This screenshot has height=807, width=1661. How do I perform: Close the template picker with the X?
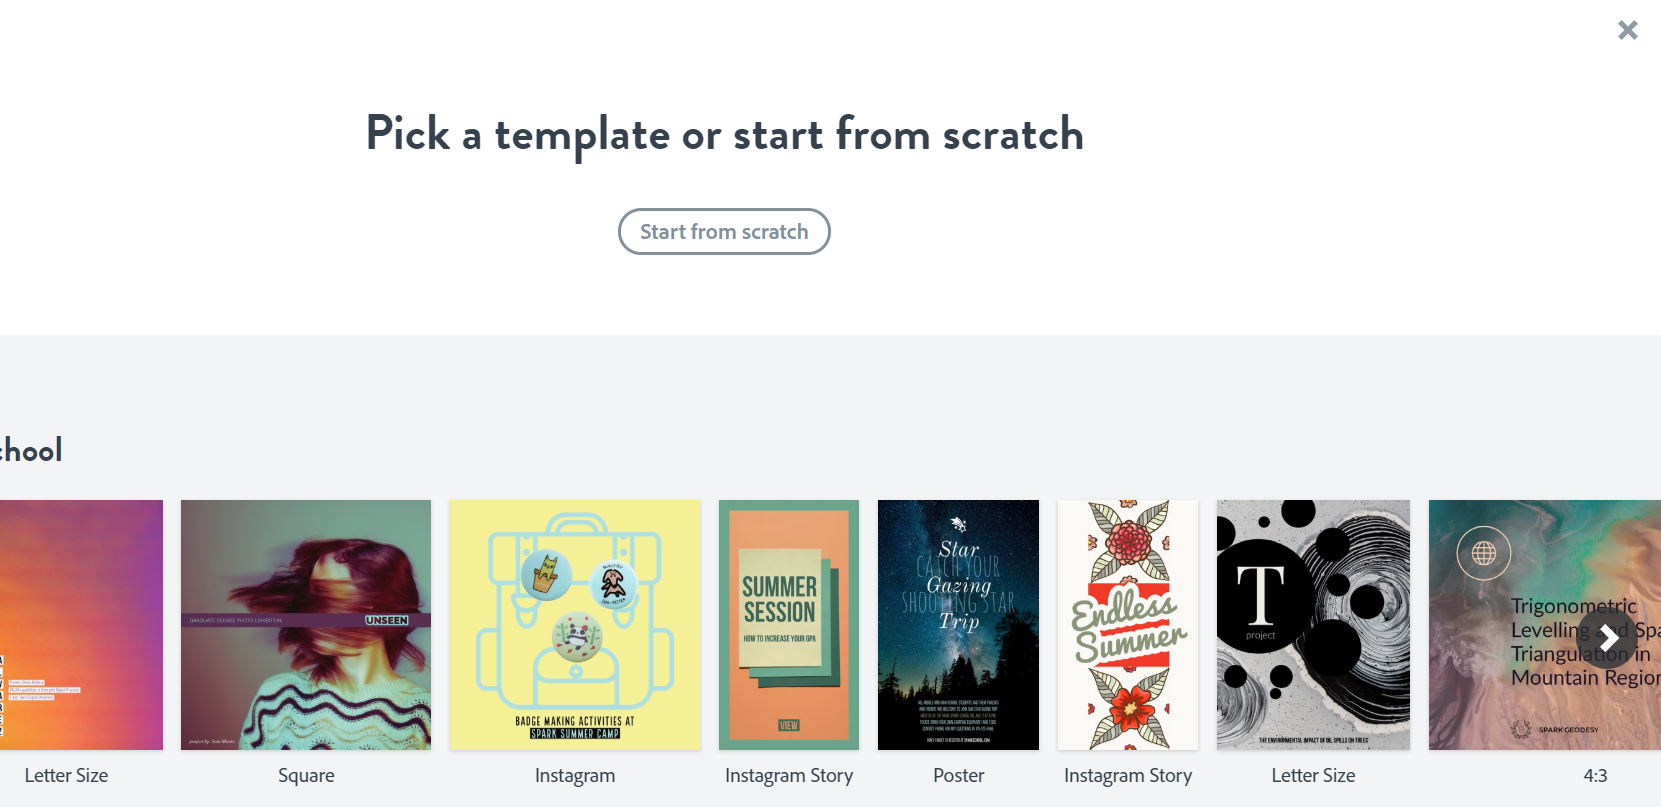pyautogui.click(x=1627, y=31)
